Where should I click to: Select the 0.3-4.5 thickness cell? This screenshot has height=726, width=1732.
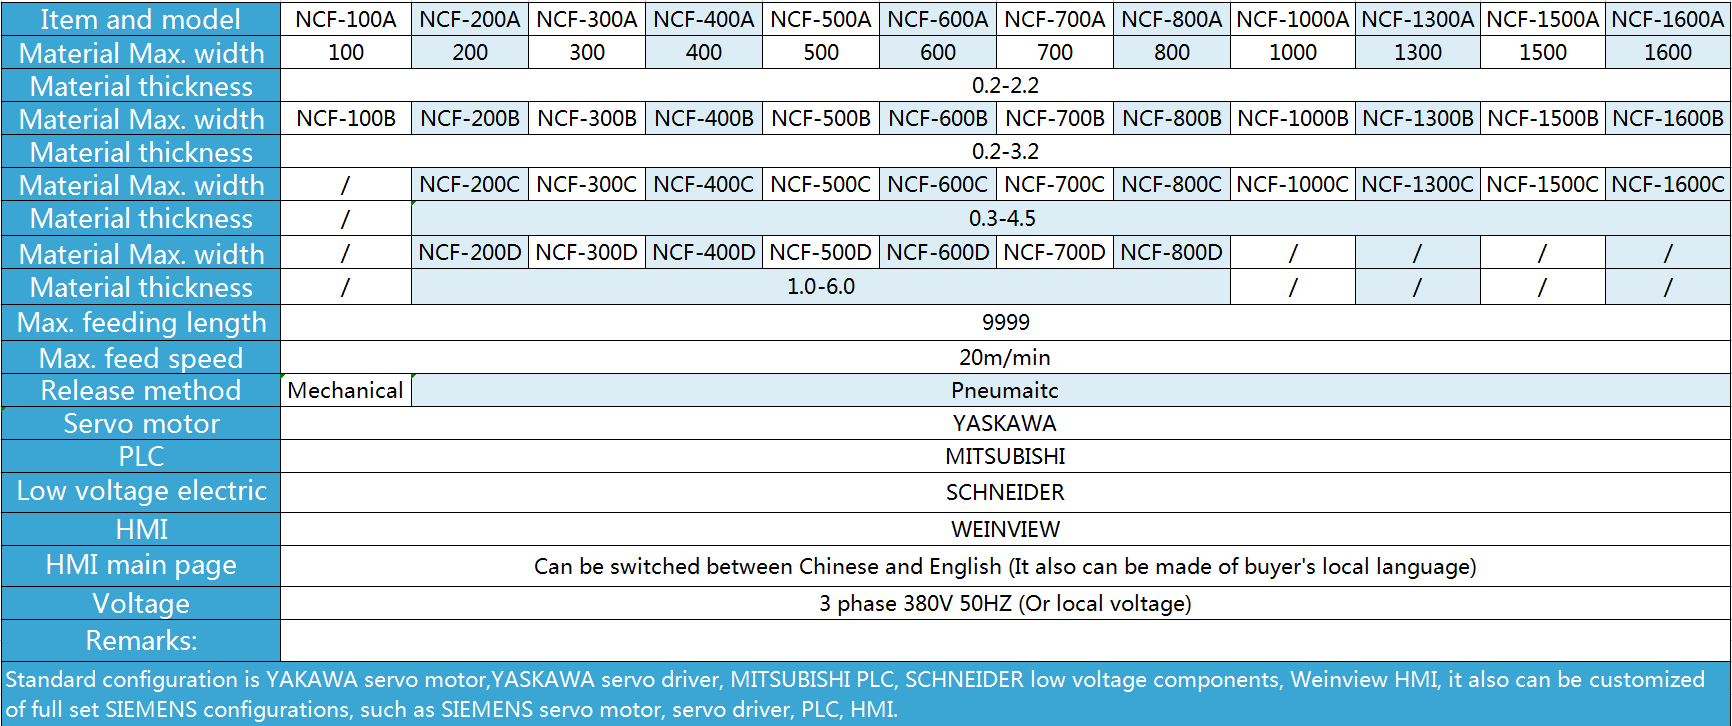coord(1071,218)
